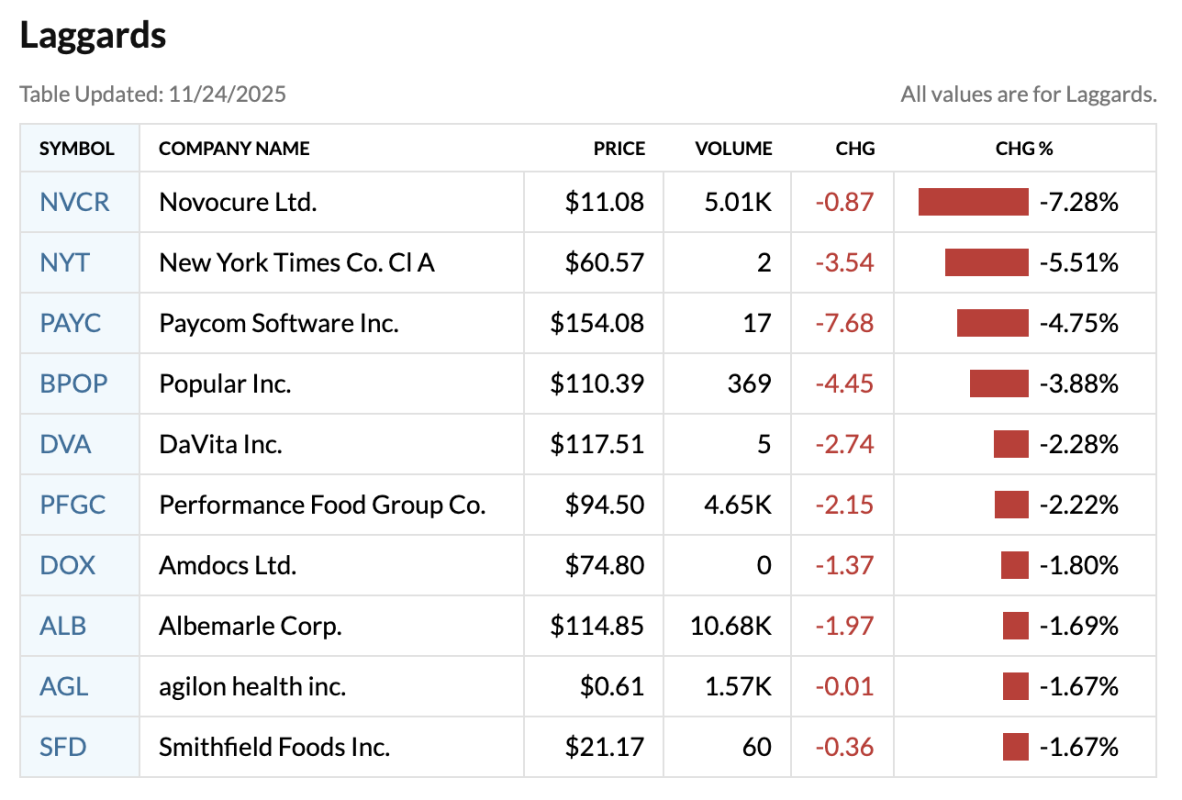Click the Laggards heading

pyautogui.click(x=93, y=36)
